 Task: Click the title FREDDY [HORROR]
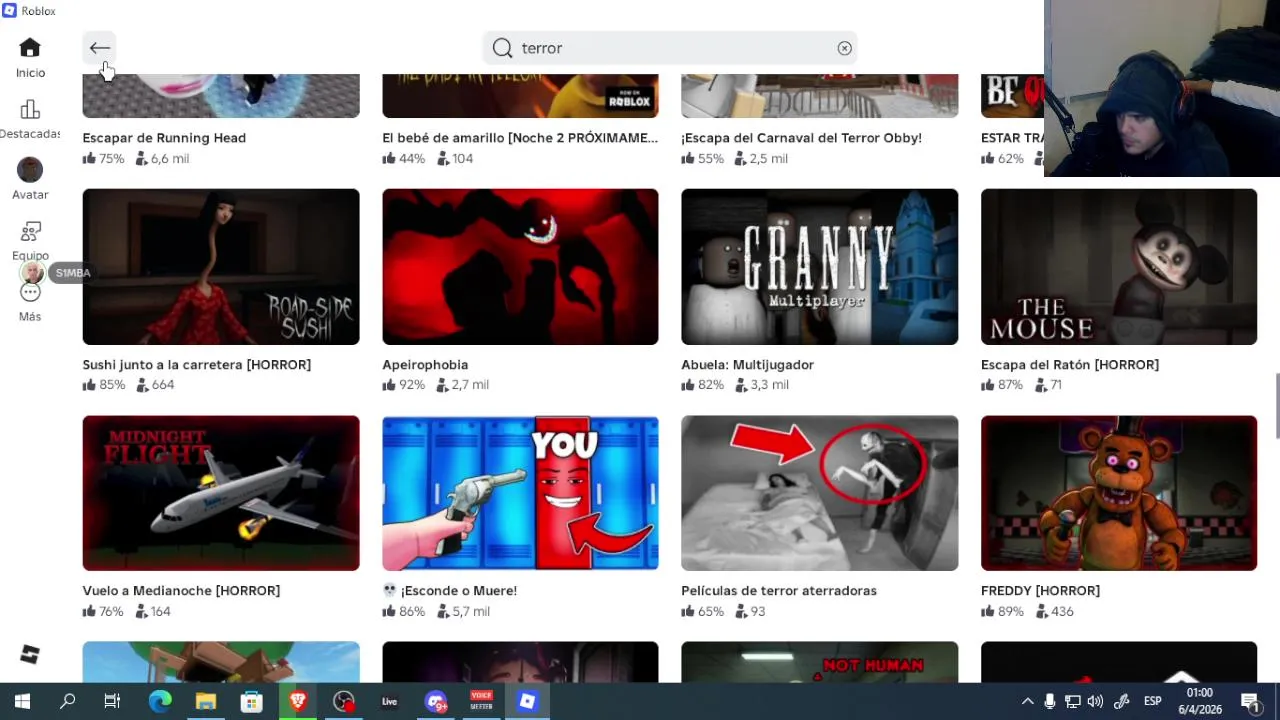1040,591
